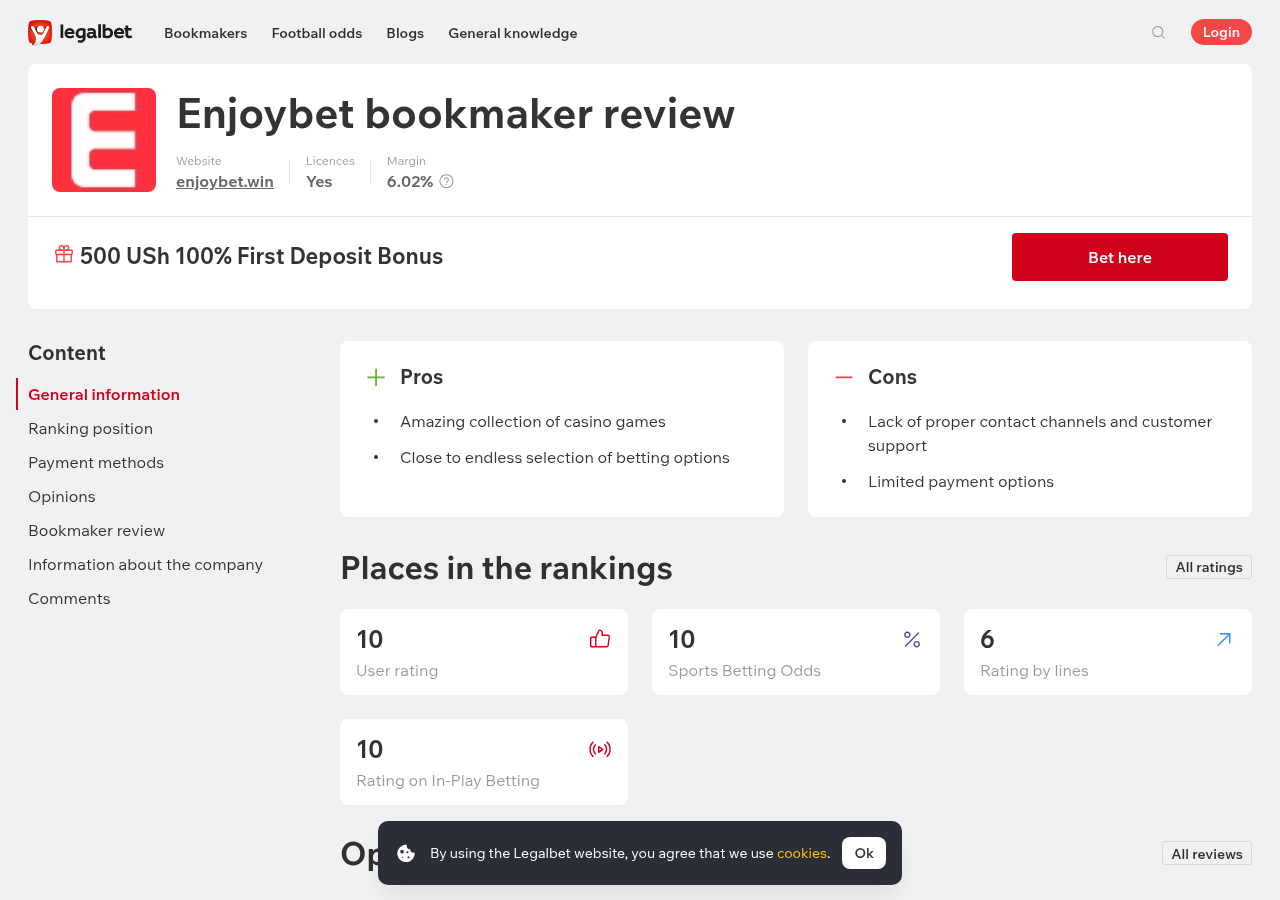Open the Blogs menu
1280x900 pixels.
[x=405, y=33]
